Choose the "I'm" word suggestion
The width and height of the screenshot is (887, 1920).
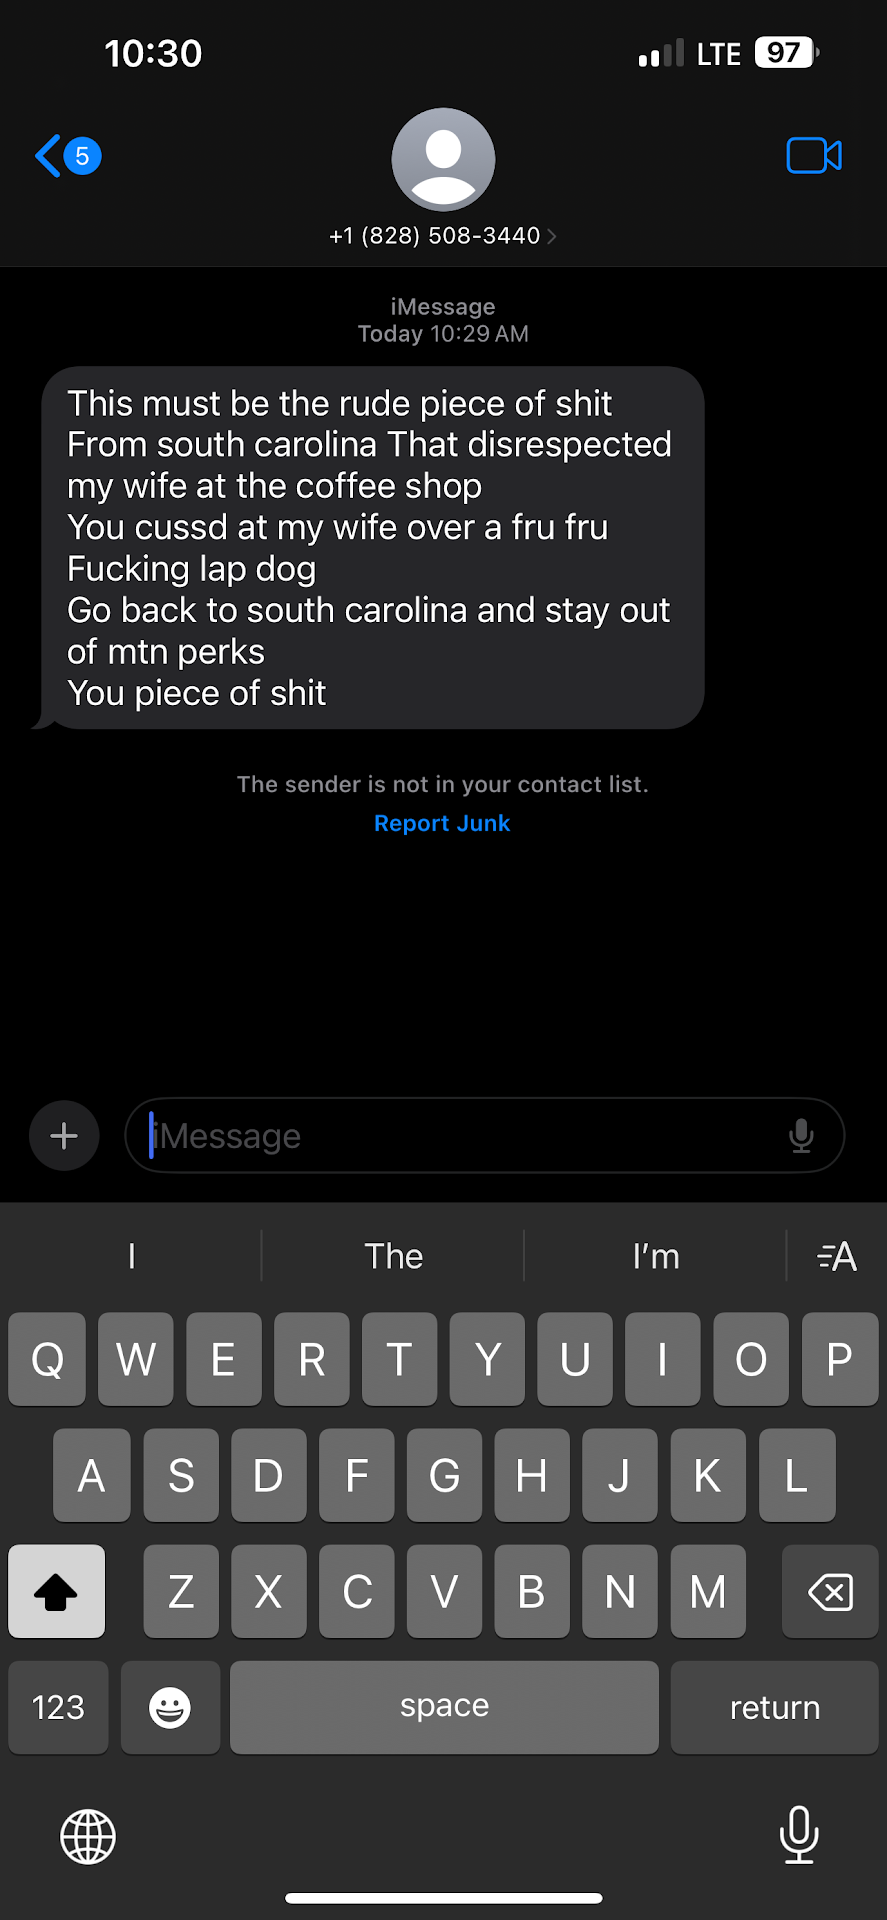point(656,1256)
